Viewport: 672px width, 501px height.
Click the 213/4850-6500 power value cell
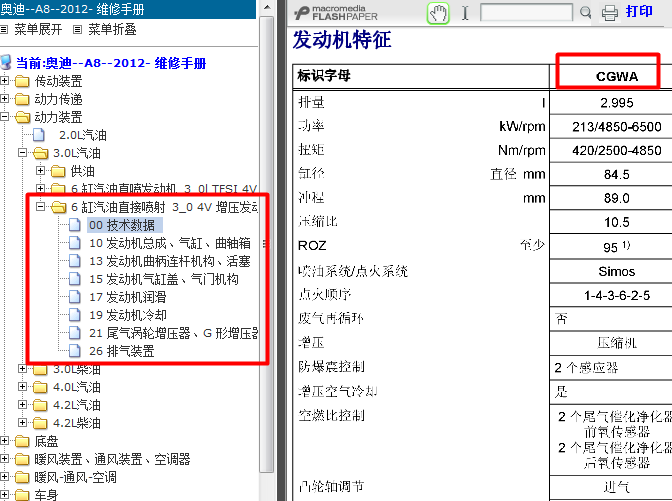[x=616, y=126]
